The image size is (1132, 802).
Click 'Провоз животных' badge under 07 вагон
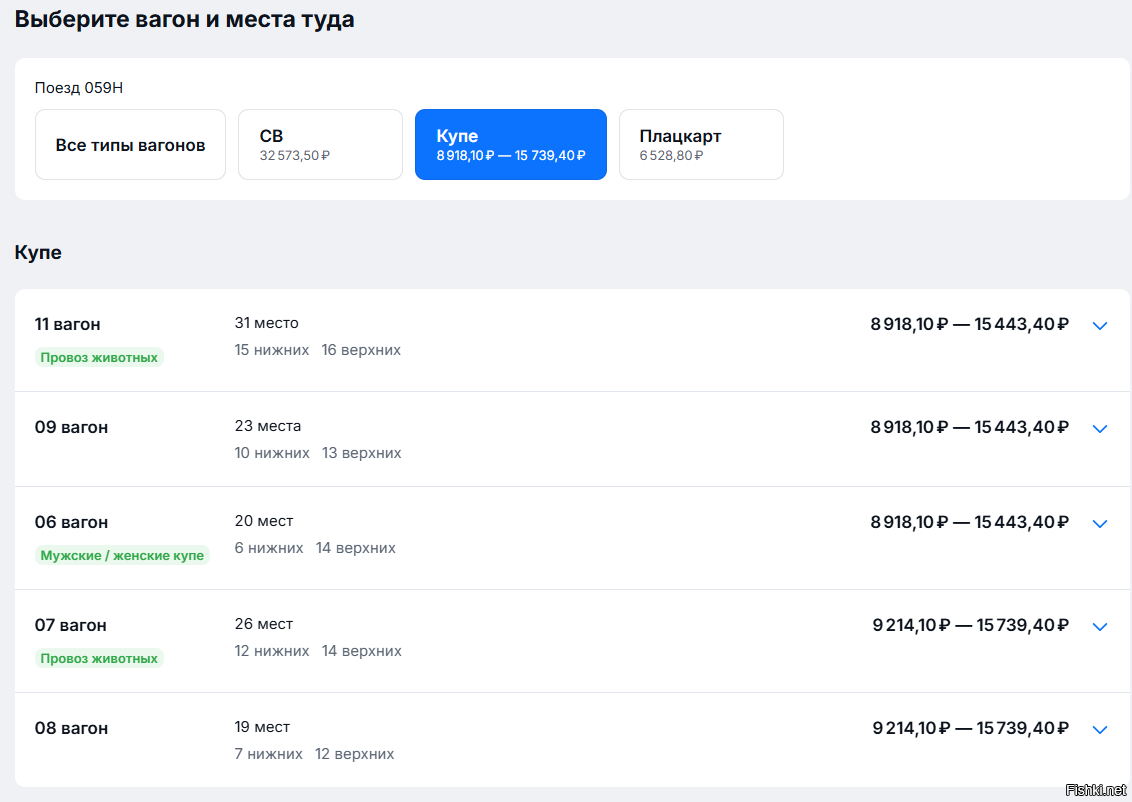pos(99,658)
